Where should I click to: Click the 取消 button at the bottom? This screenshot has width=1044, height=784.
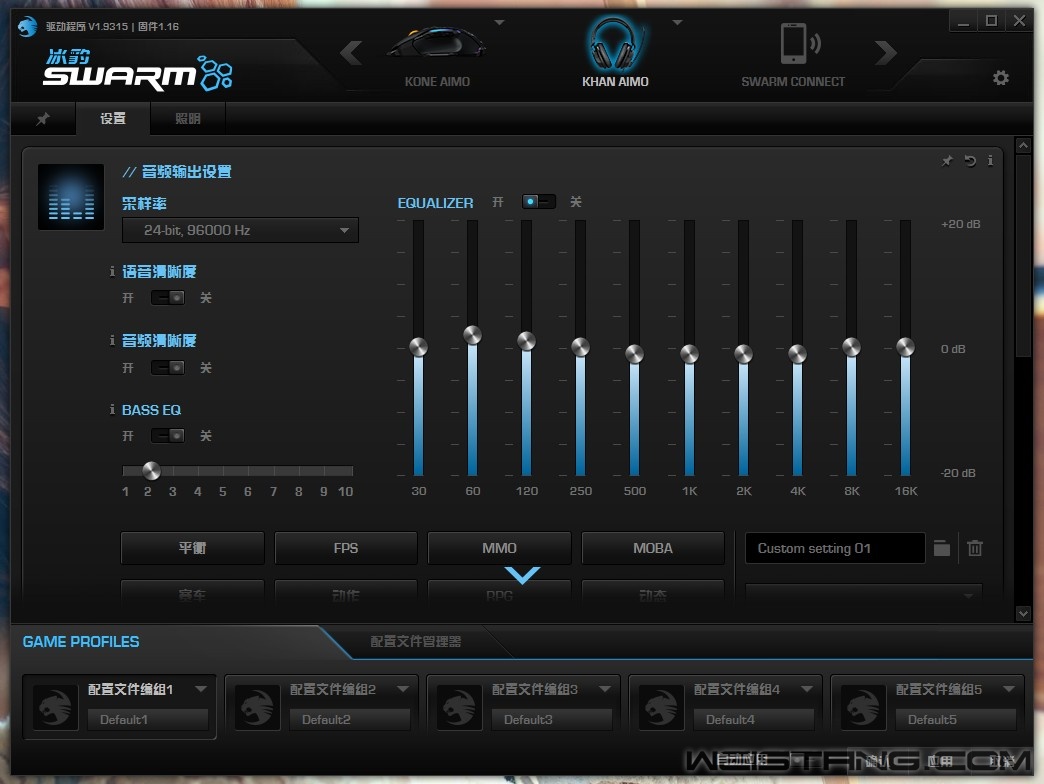pos(1002,761)
